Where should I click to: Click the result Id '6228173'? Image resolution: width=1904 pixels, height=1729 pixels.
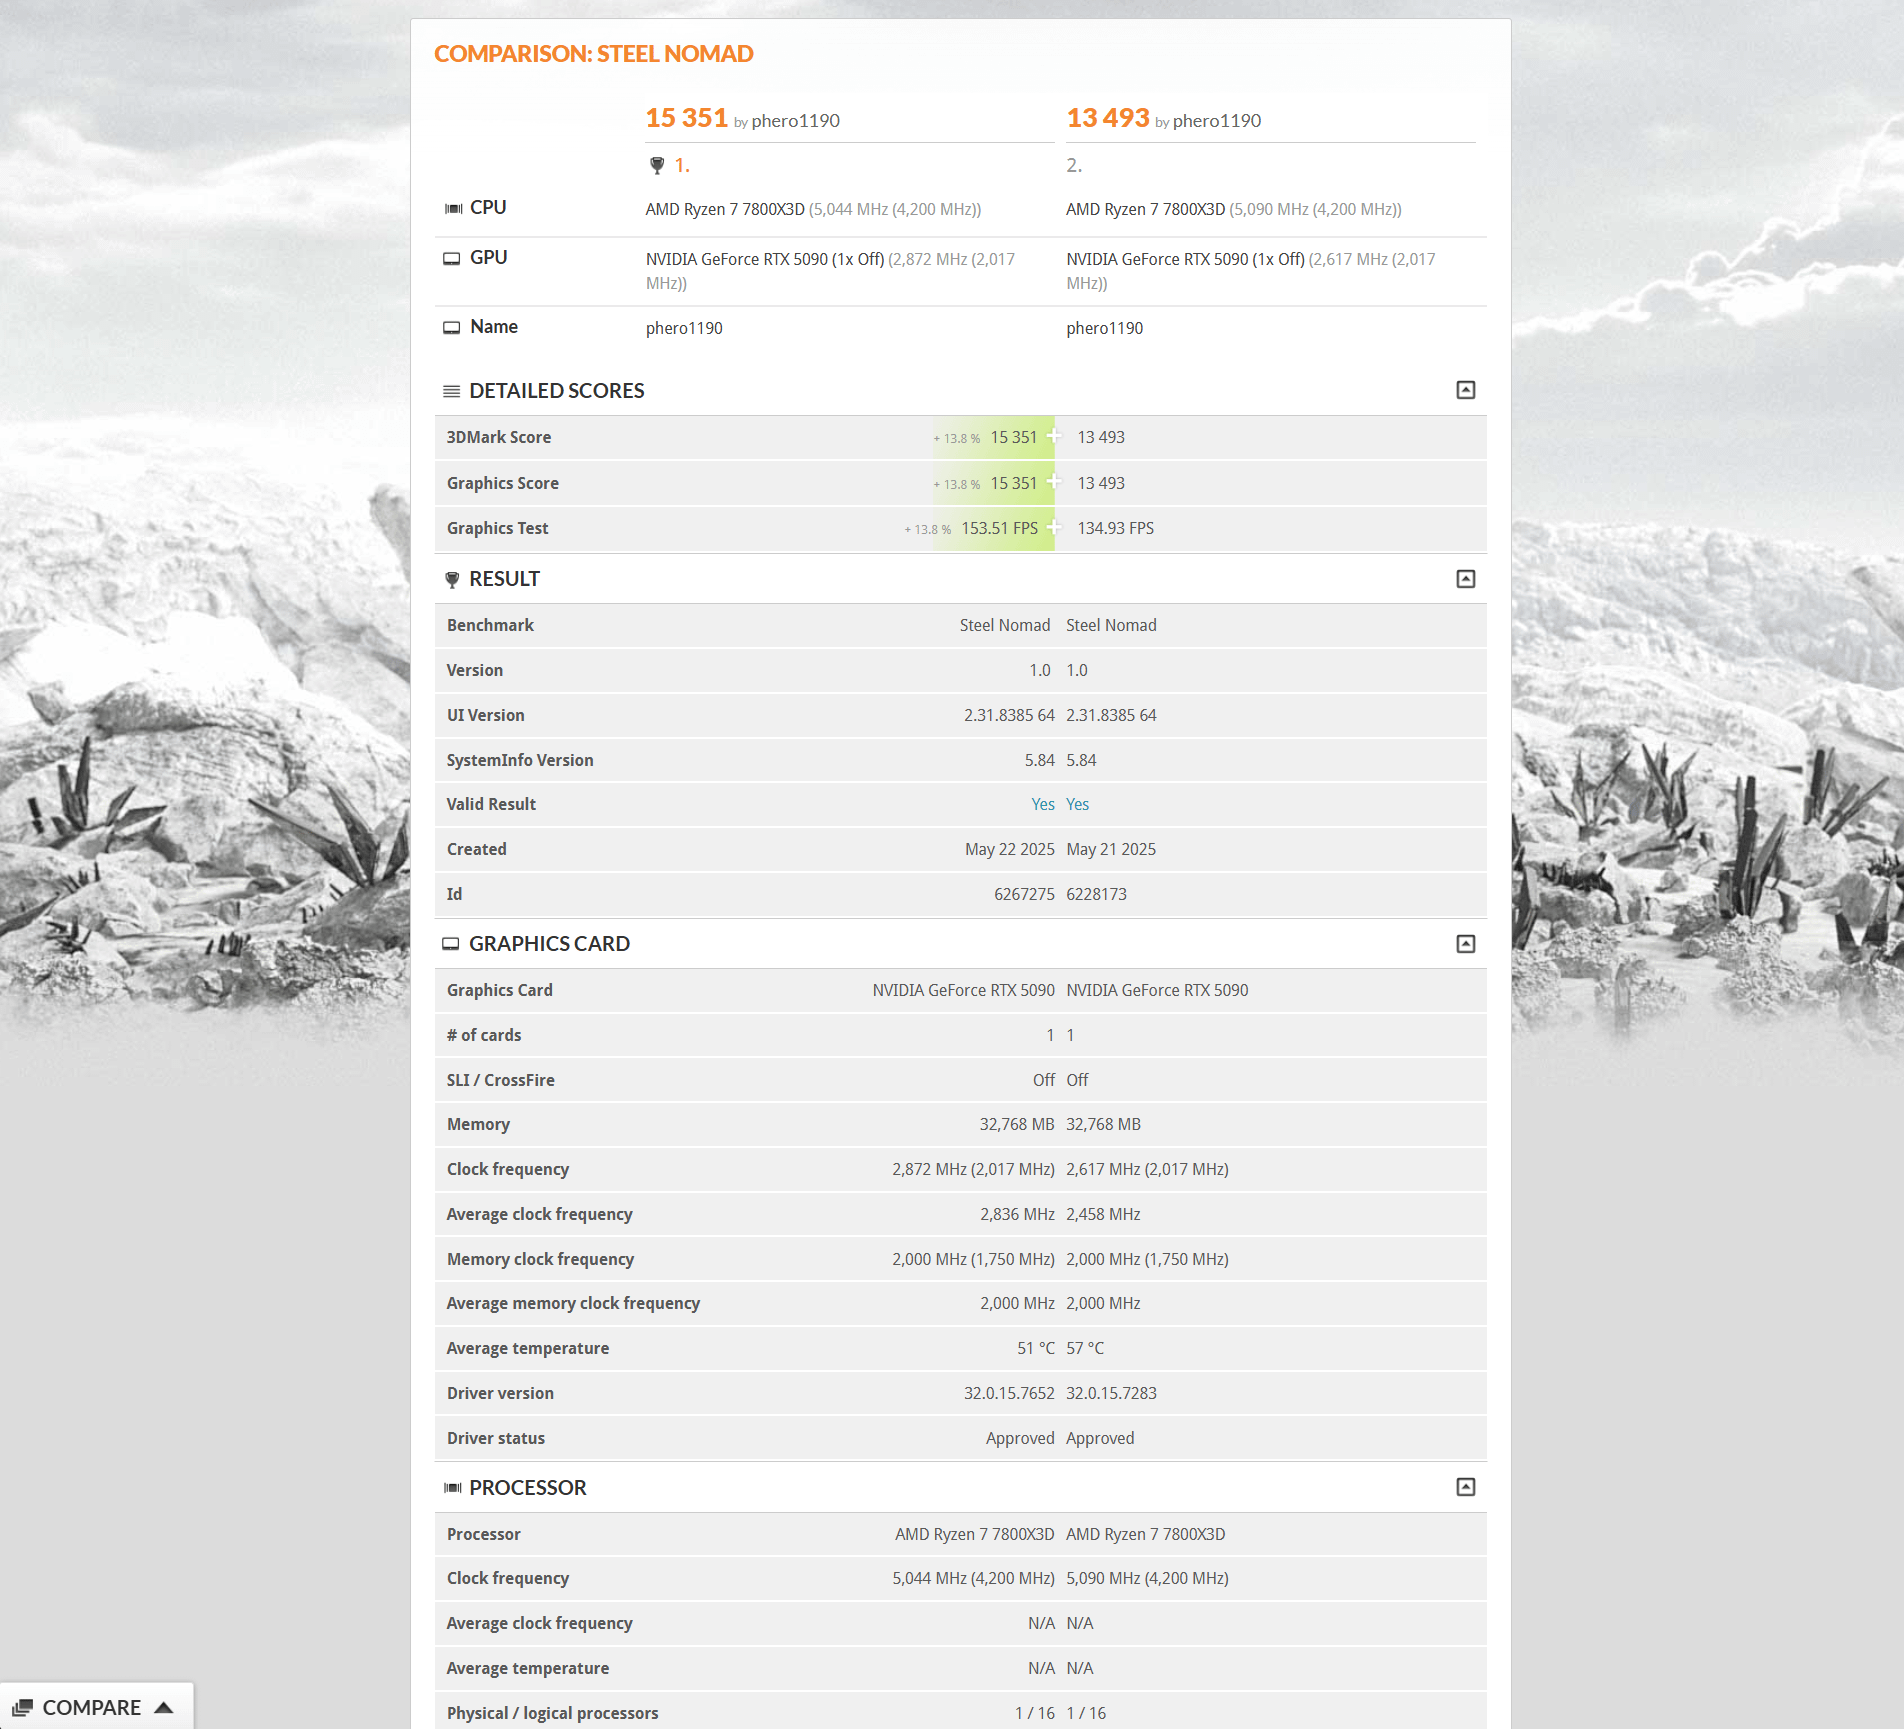click(1096, 894)
